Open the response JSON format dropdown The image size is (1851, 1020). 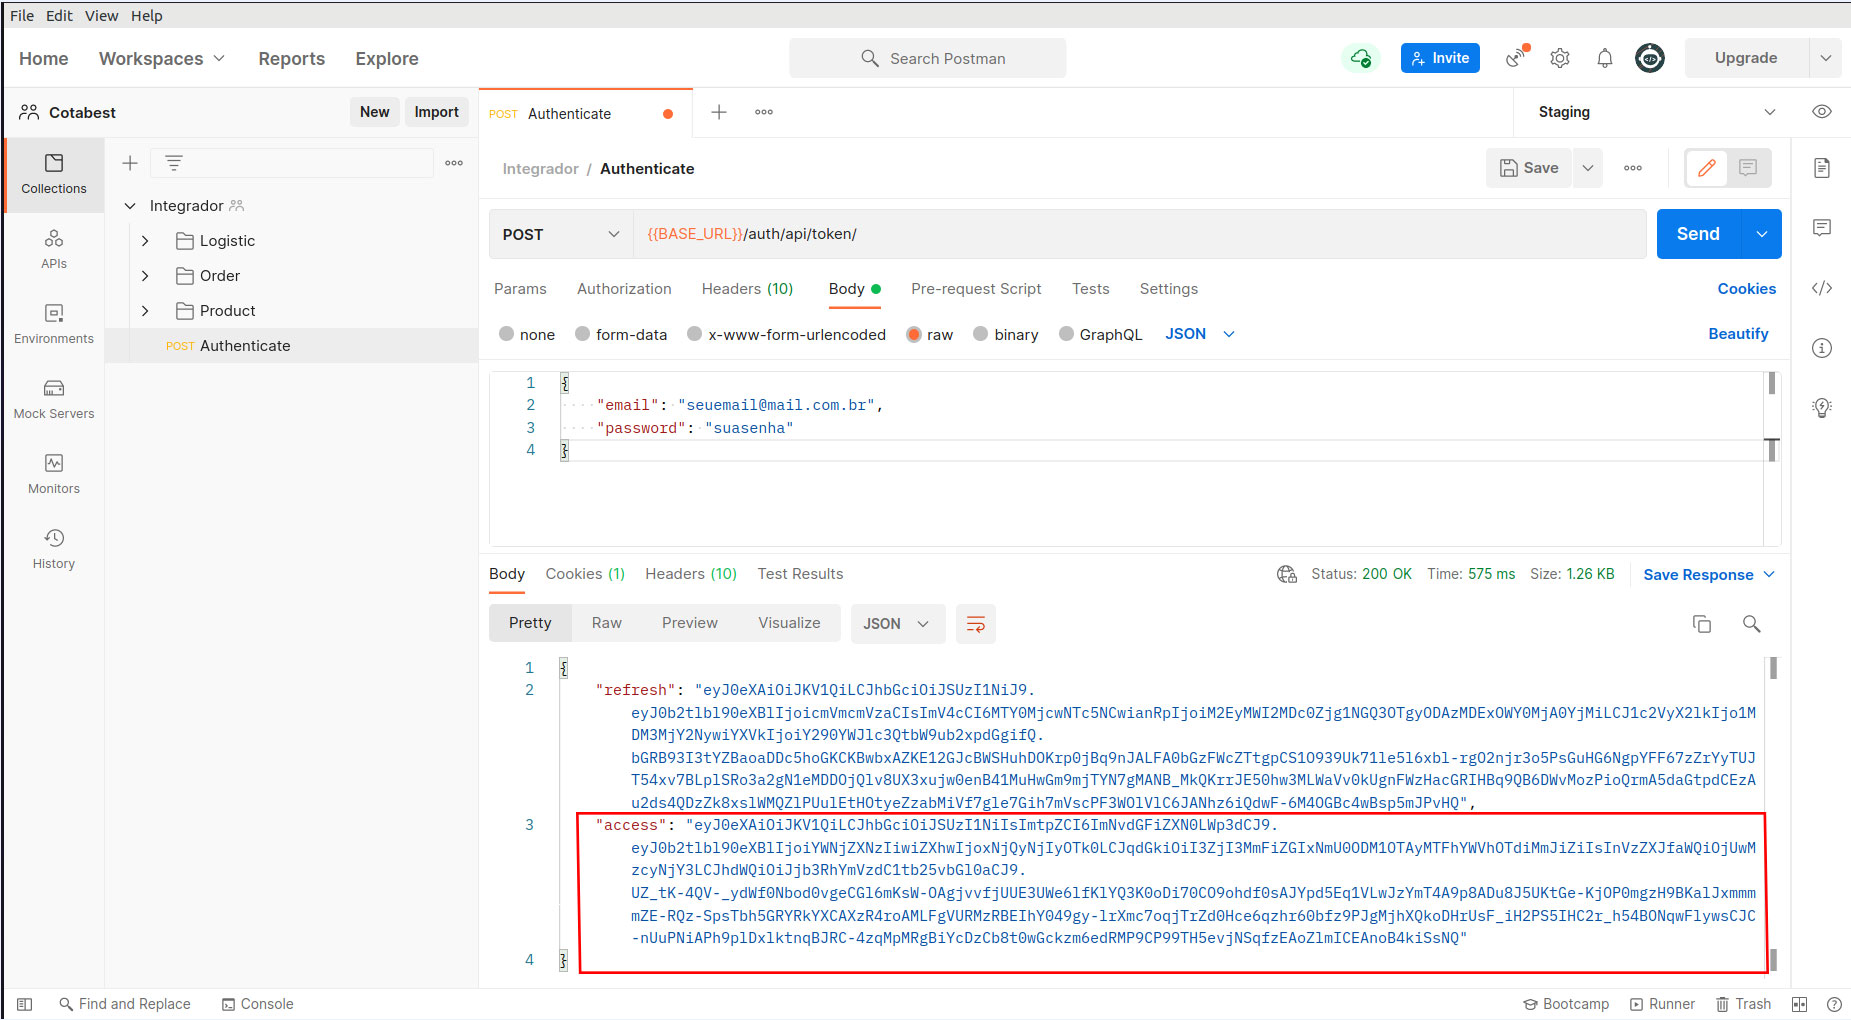(897, 624)
